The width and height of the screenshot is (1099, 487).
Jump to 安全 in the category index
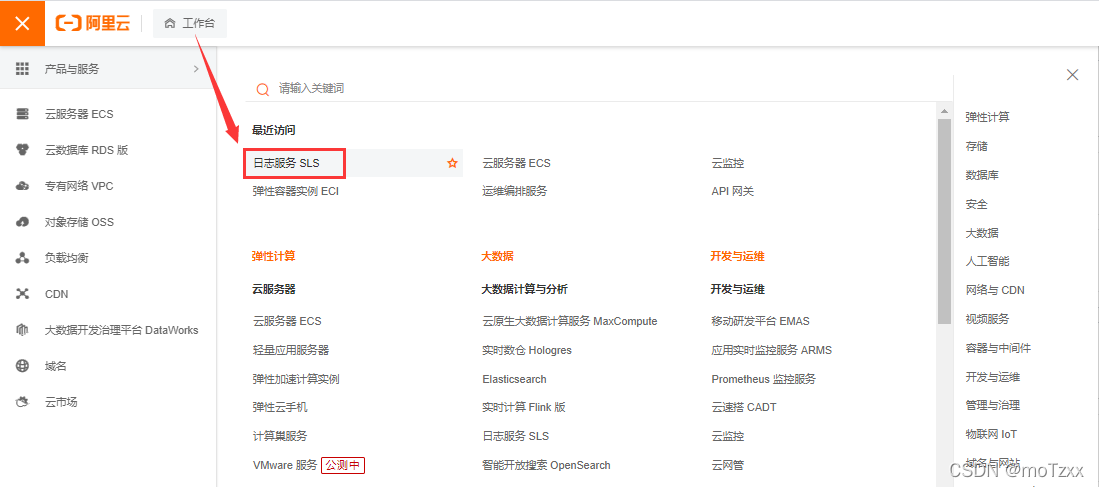click(x=976, y=204)
